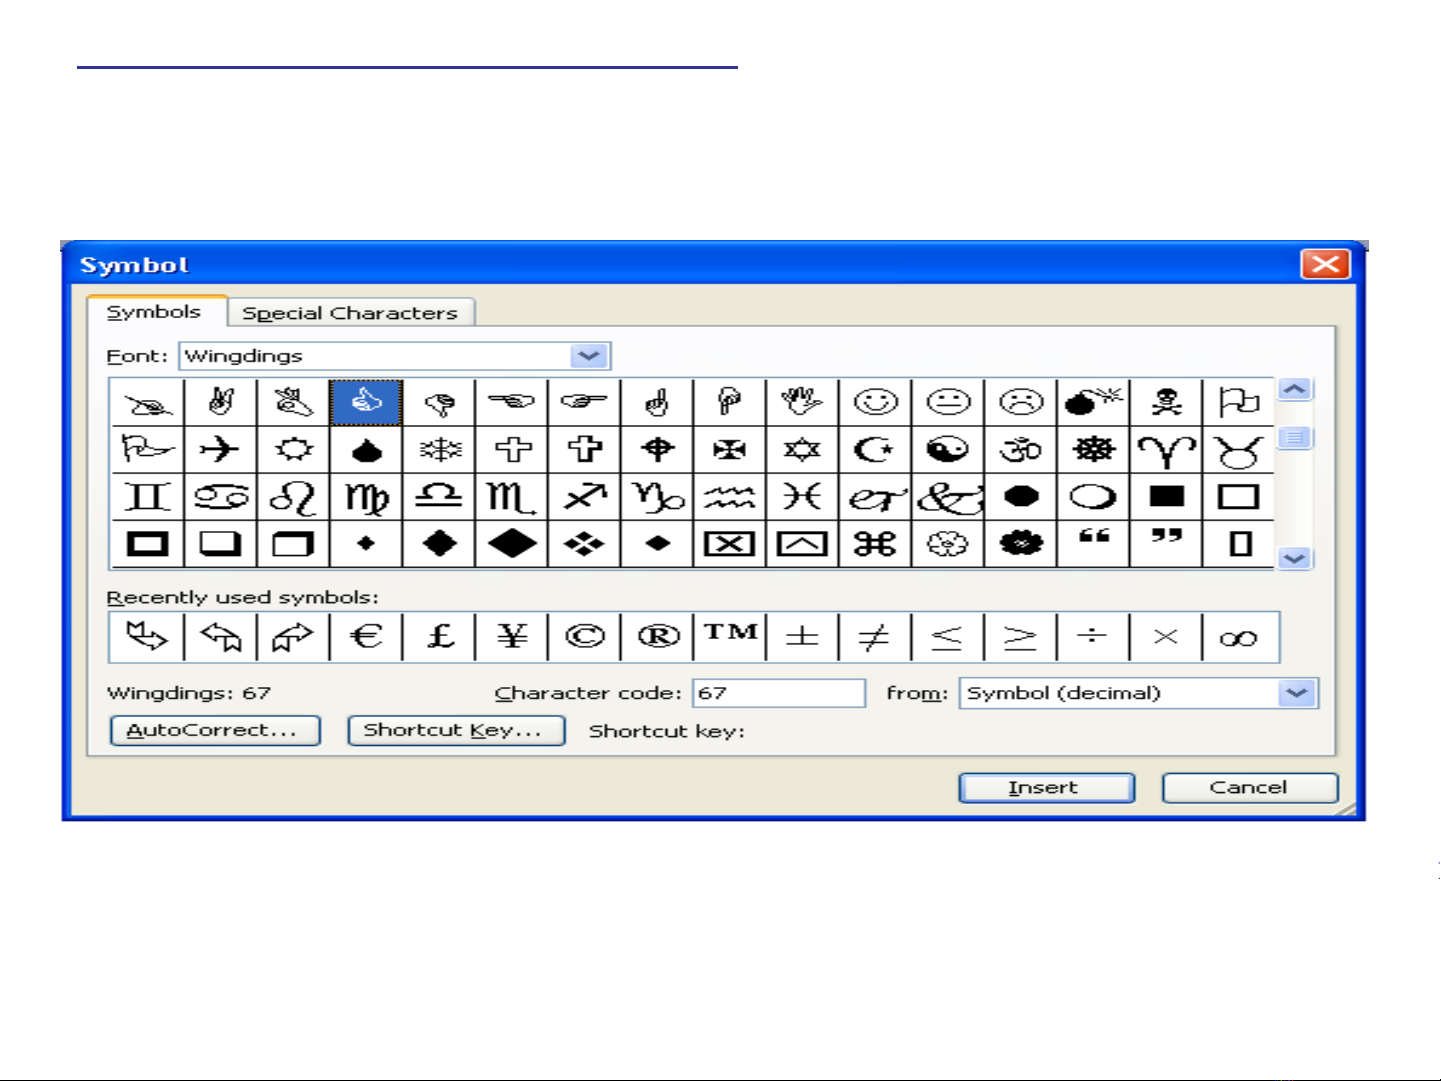Select the airplane symbol
This screenshot has width=1441, height=1081.
[x=220, y=449]
